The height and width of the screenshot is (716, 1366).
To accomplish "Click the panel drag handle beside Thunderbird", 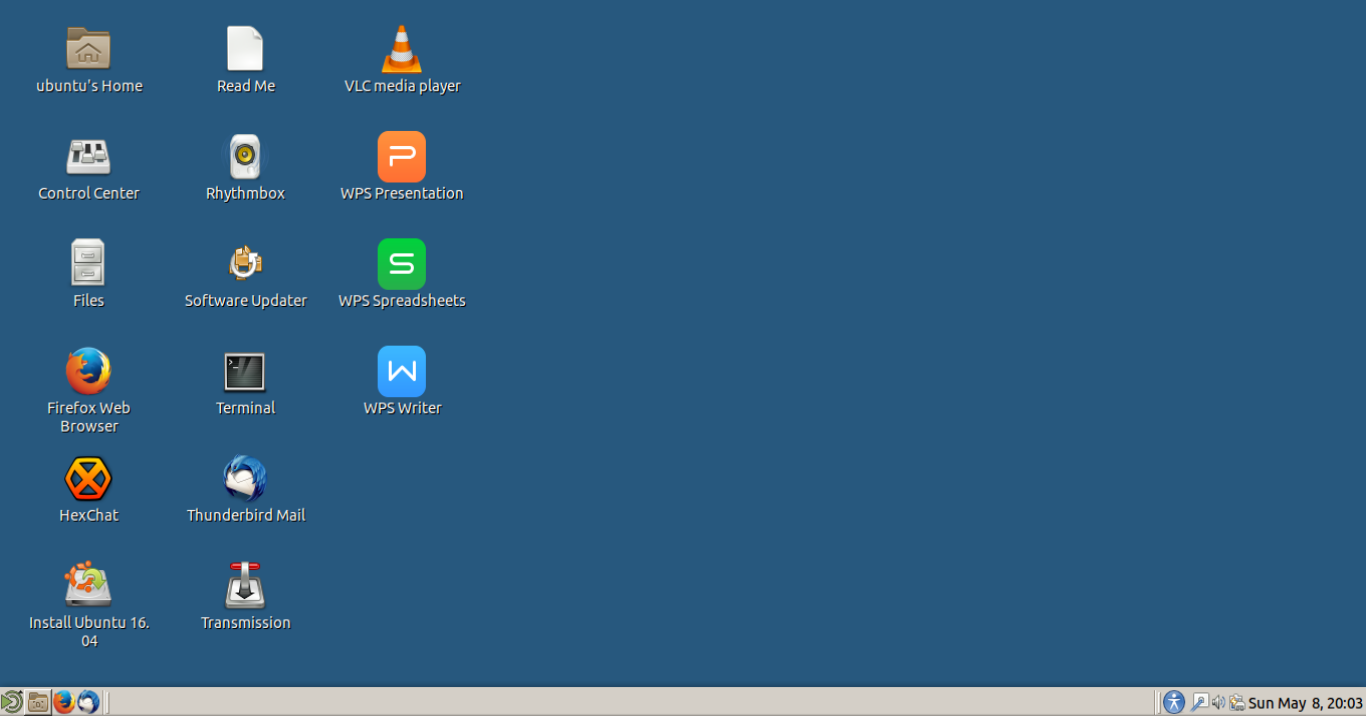I will point(106,703).
